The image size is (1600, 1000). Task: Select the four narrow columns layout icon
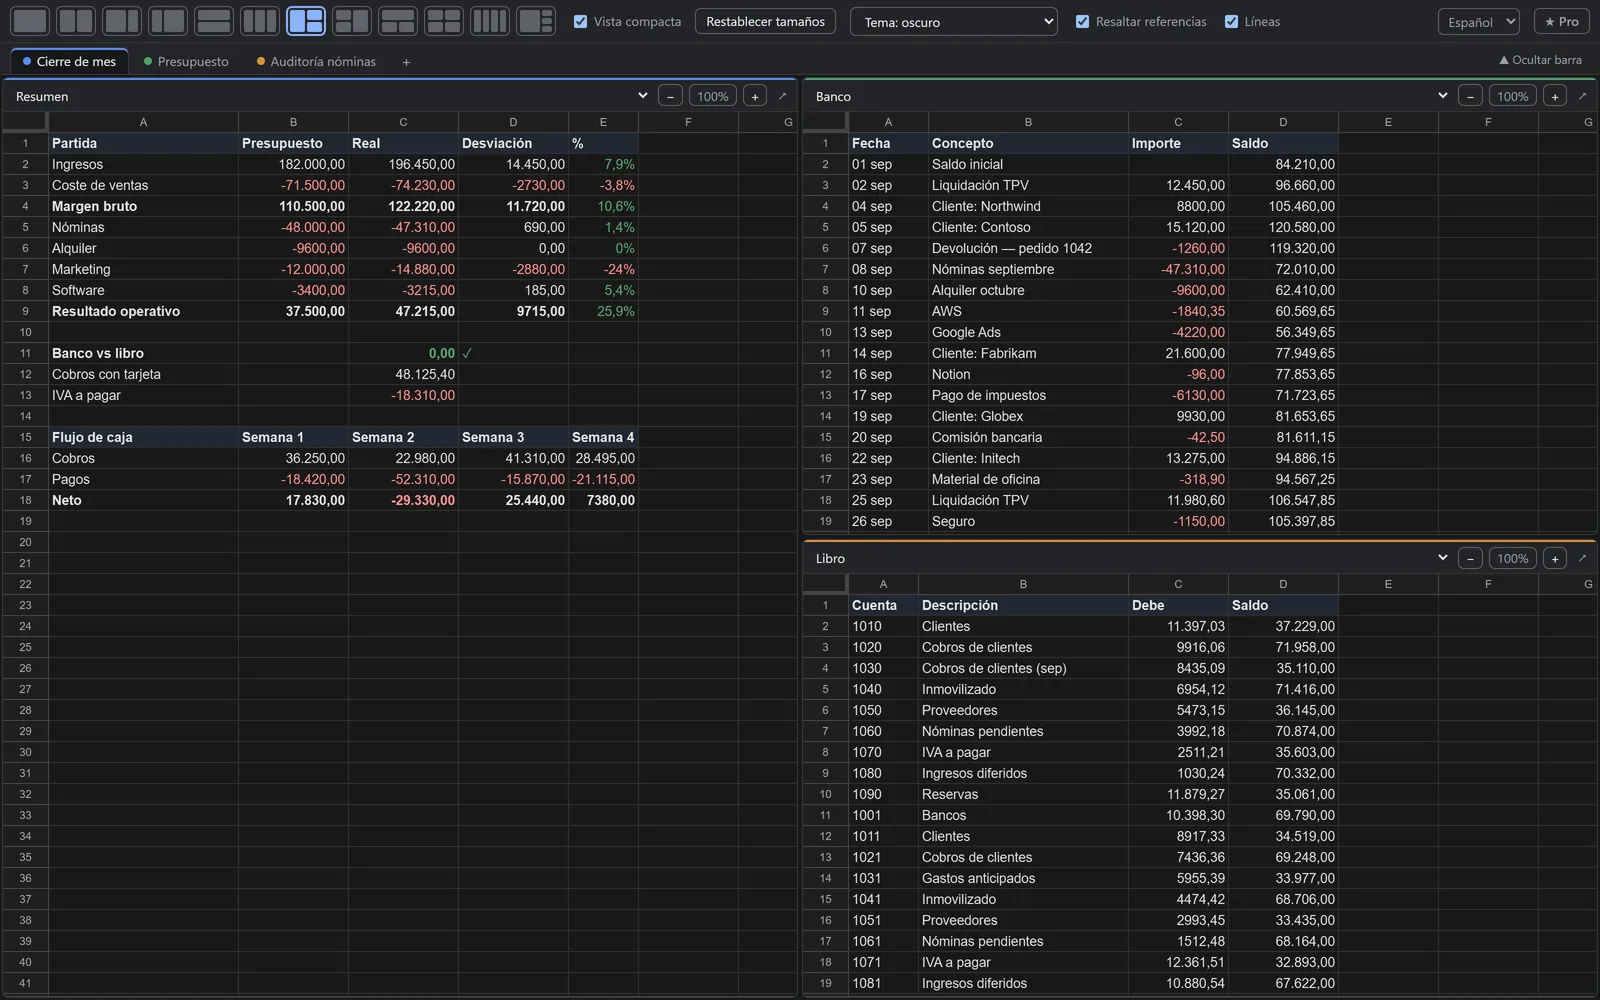(x=490, y=21)
